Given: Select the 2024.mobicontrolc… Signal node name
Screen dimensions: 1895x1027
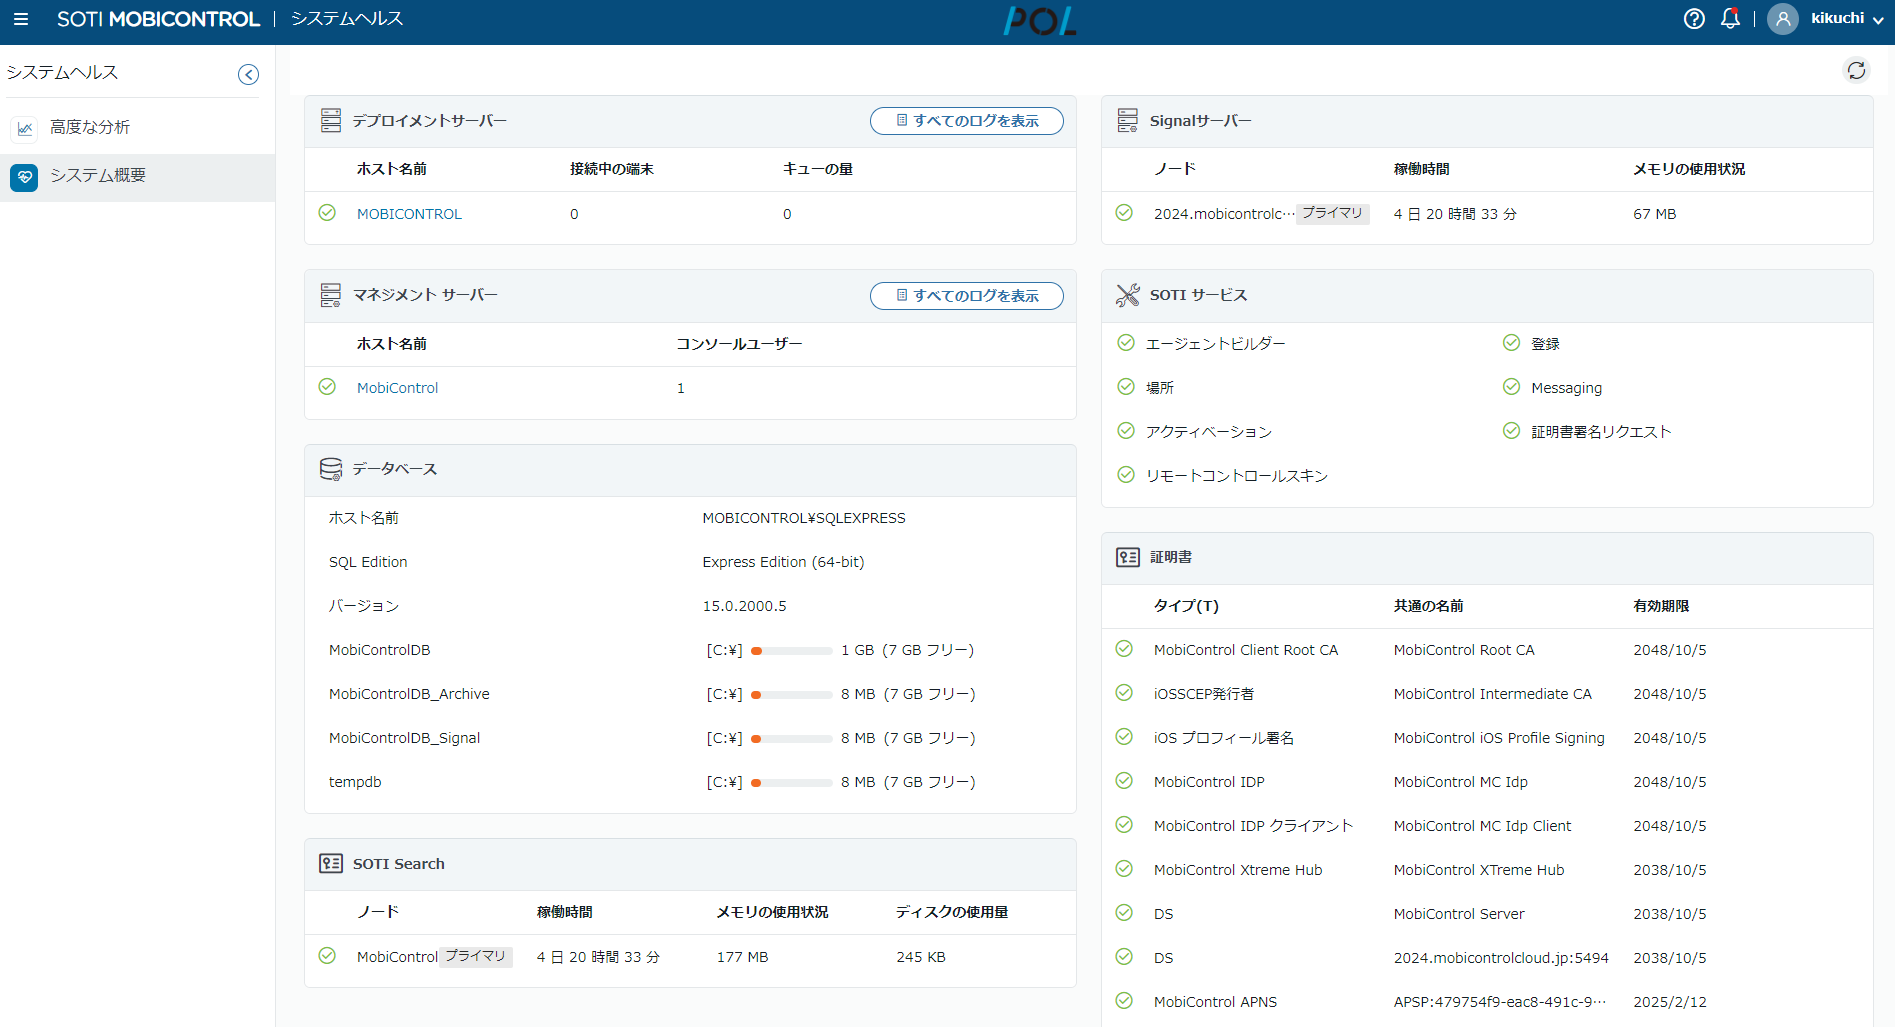Looking at the screenshot, I should (1224, 214).
